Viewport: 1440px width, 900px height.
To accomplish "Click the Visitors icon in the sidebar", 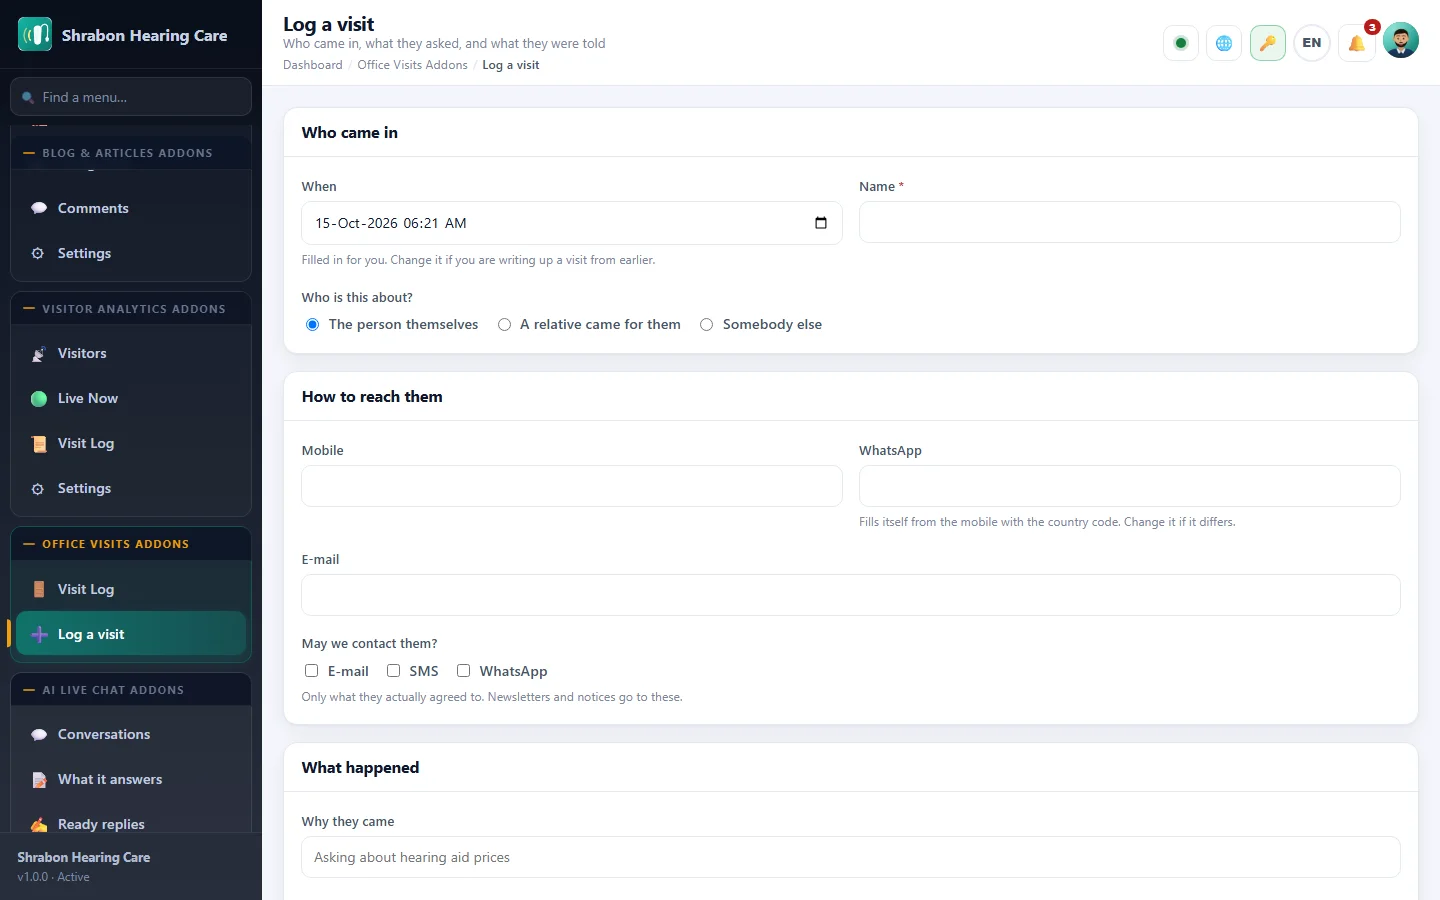I will pos(39,354).
